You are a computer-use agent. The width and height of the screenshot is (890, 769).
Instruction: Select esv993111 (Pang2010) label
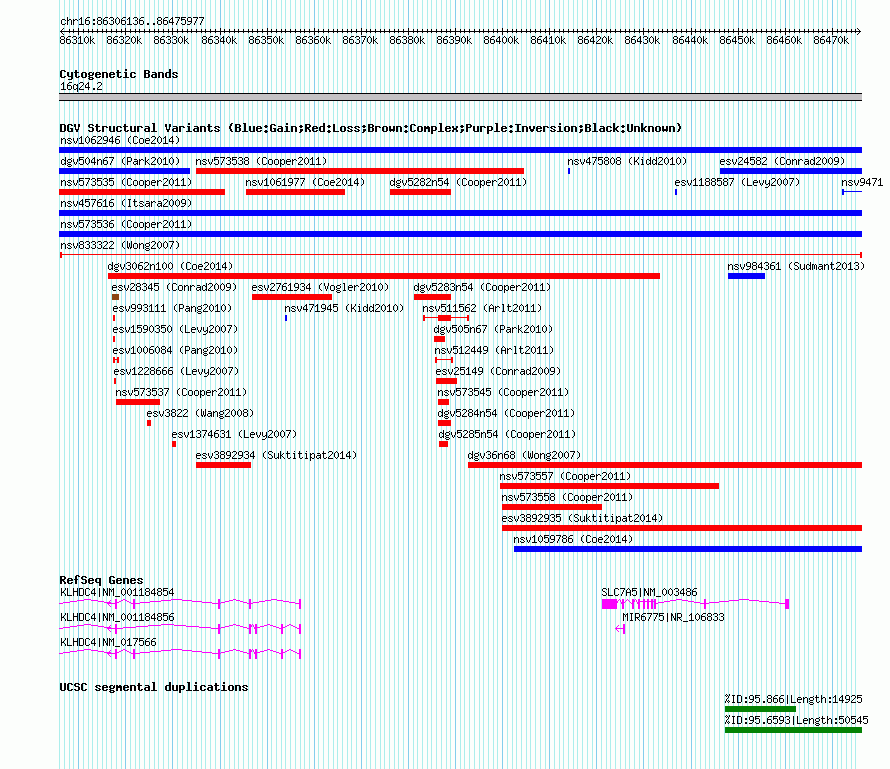click(173, 308)
